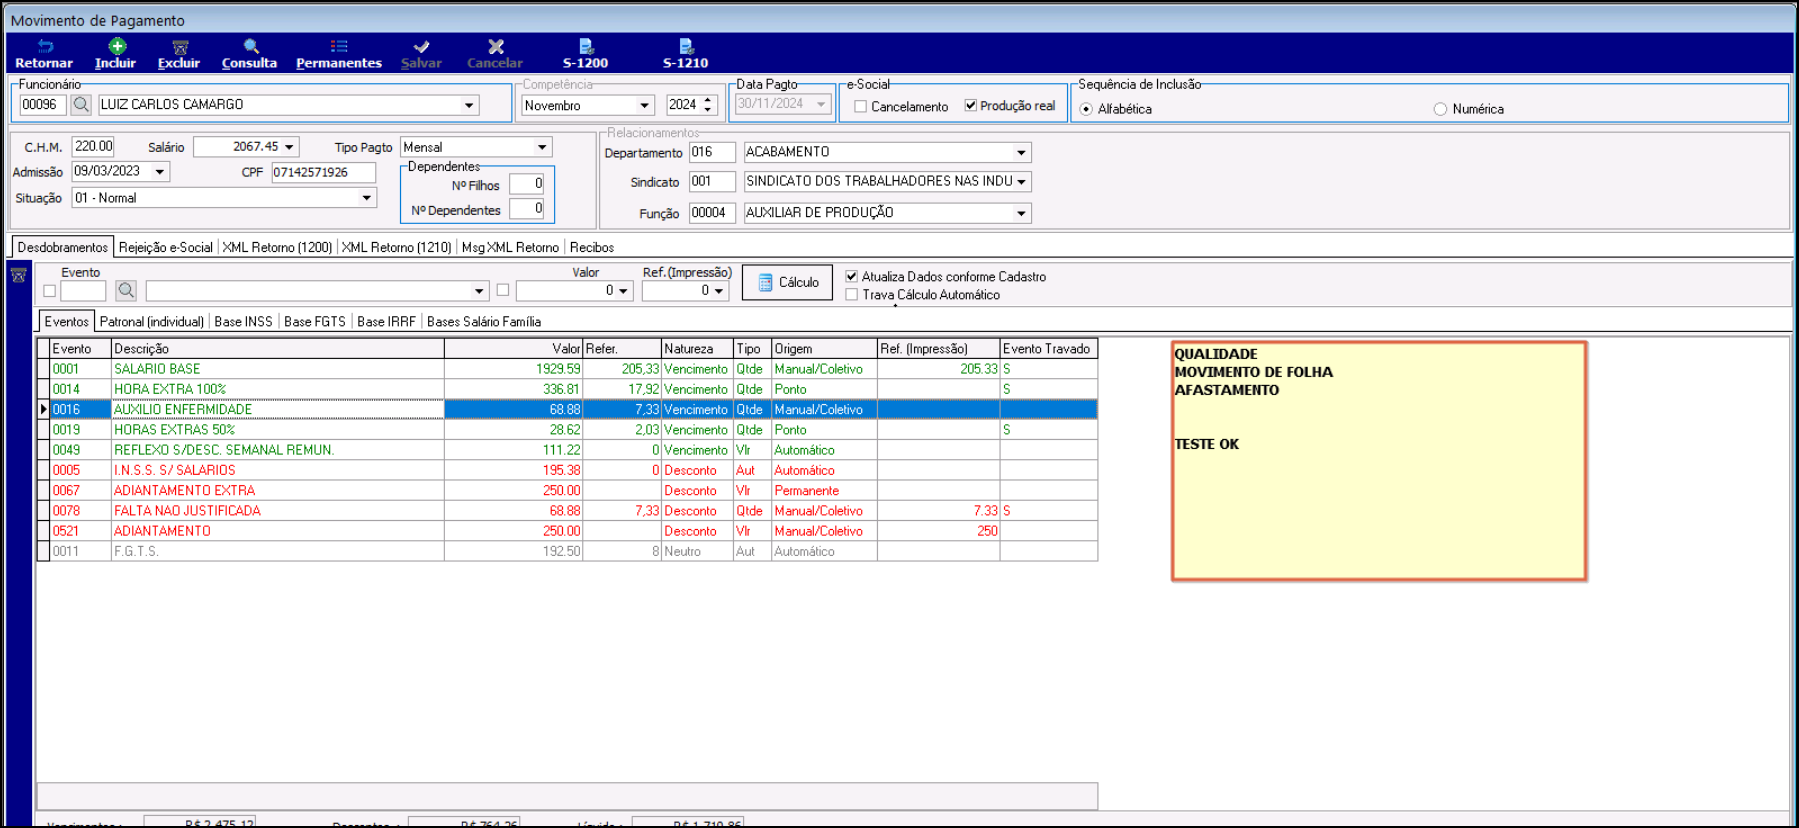1799x828 pixels.
Task: Click the C.H.M. field 220.00
Action: click(x=93, y=146)
